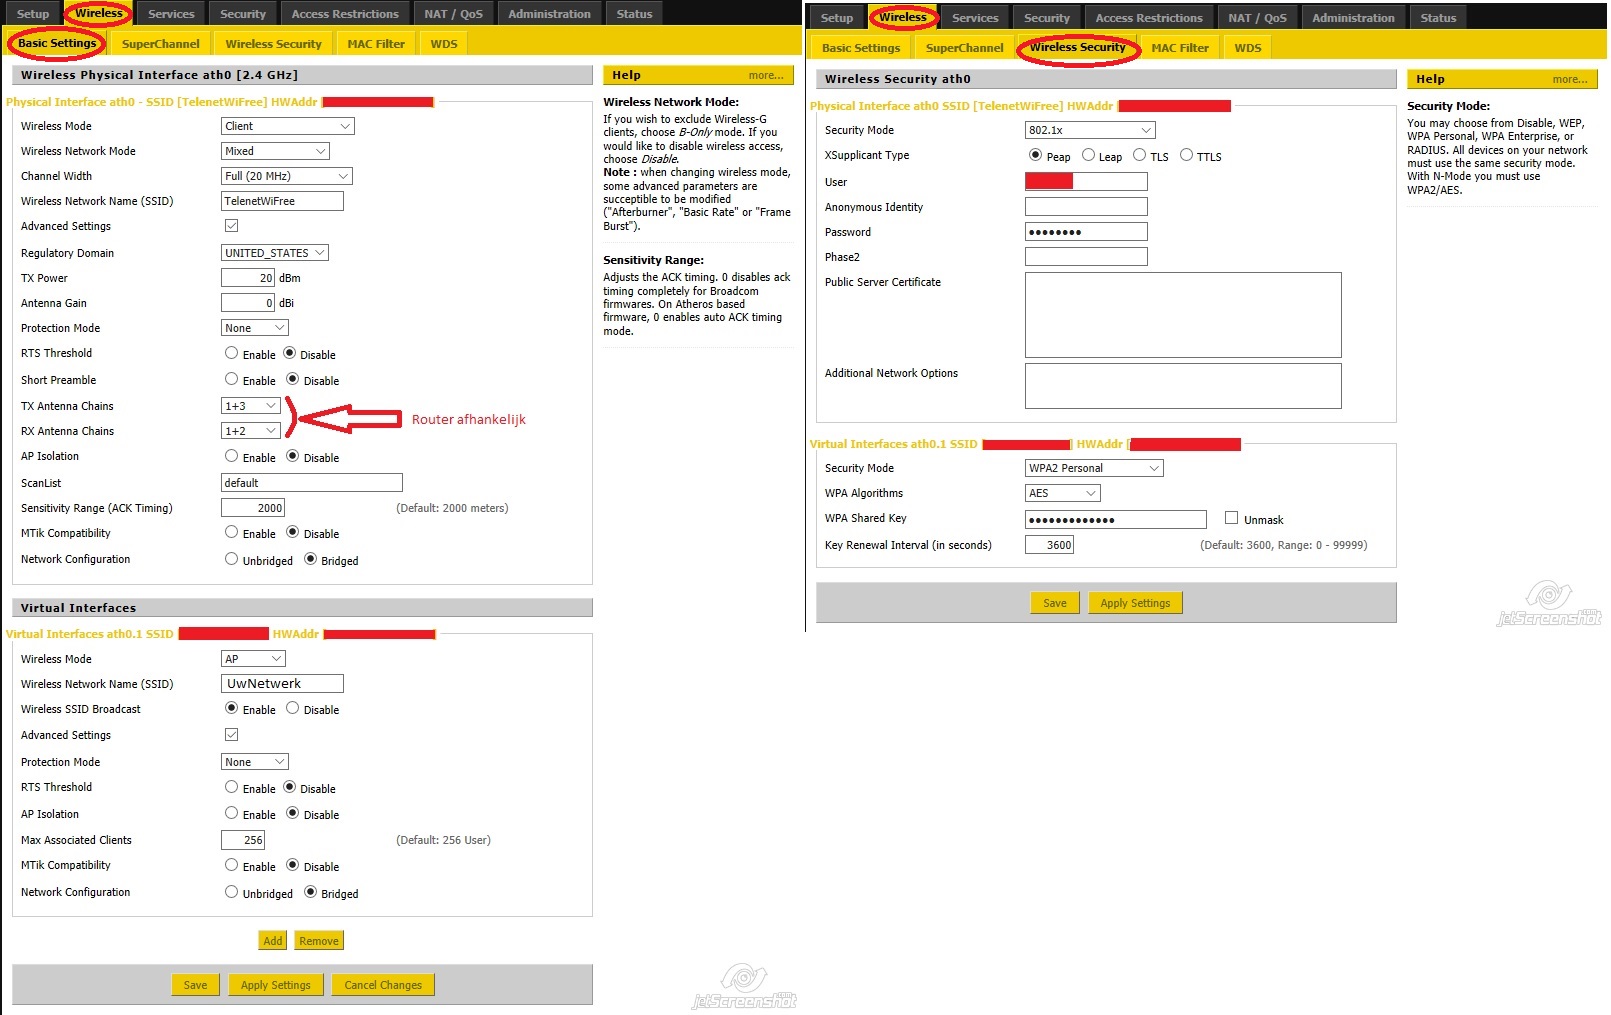Expand the Channel Width dropdown
1611x1015 pixels.
click(x=286, y=176)
